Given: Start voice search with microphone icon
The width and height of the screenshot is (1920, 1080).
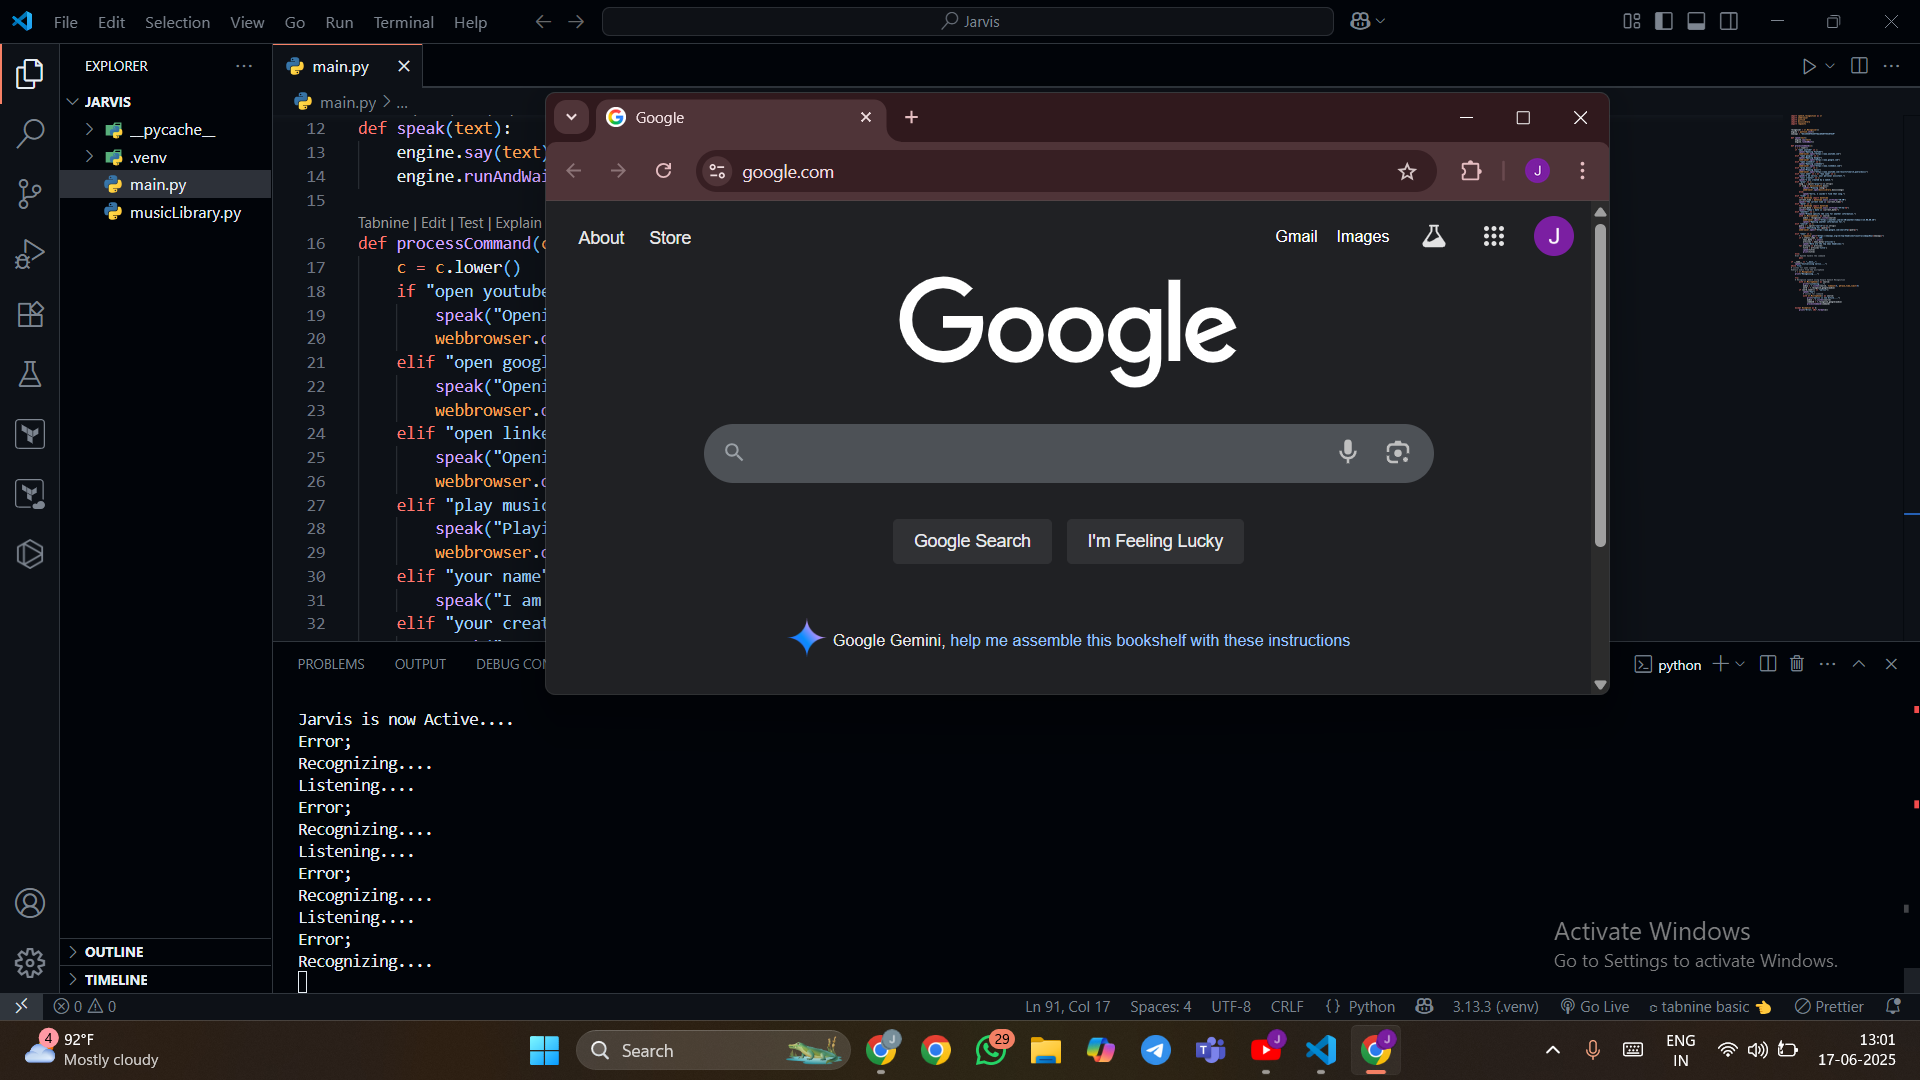Looking at the screenshot, I should [1347, 452].
